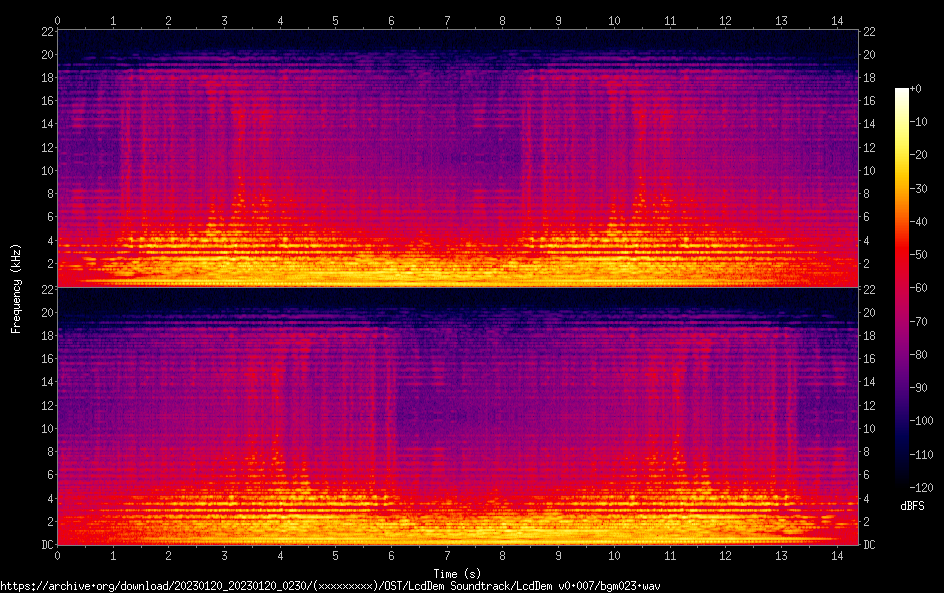Click the '10' kHz label on the lower-left axis
Image resolution: width=944 pixels, height=593 pixels.
[x=45, y=428]
